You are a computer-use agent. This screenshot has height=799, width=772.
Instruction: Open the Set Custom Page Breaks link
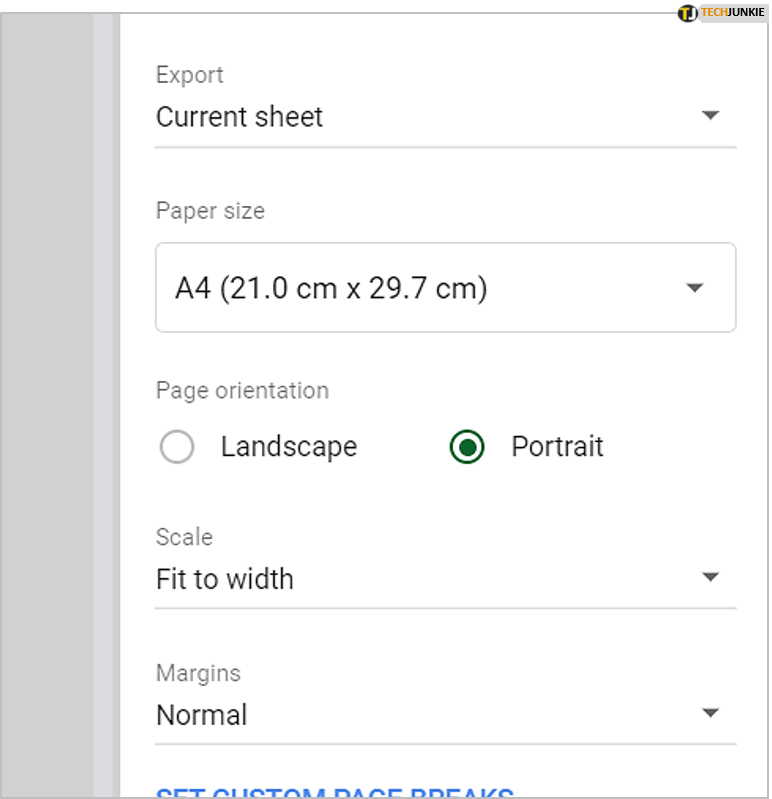[335, 792]
